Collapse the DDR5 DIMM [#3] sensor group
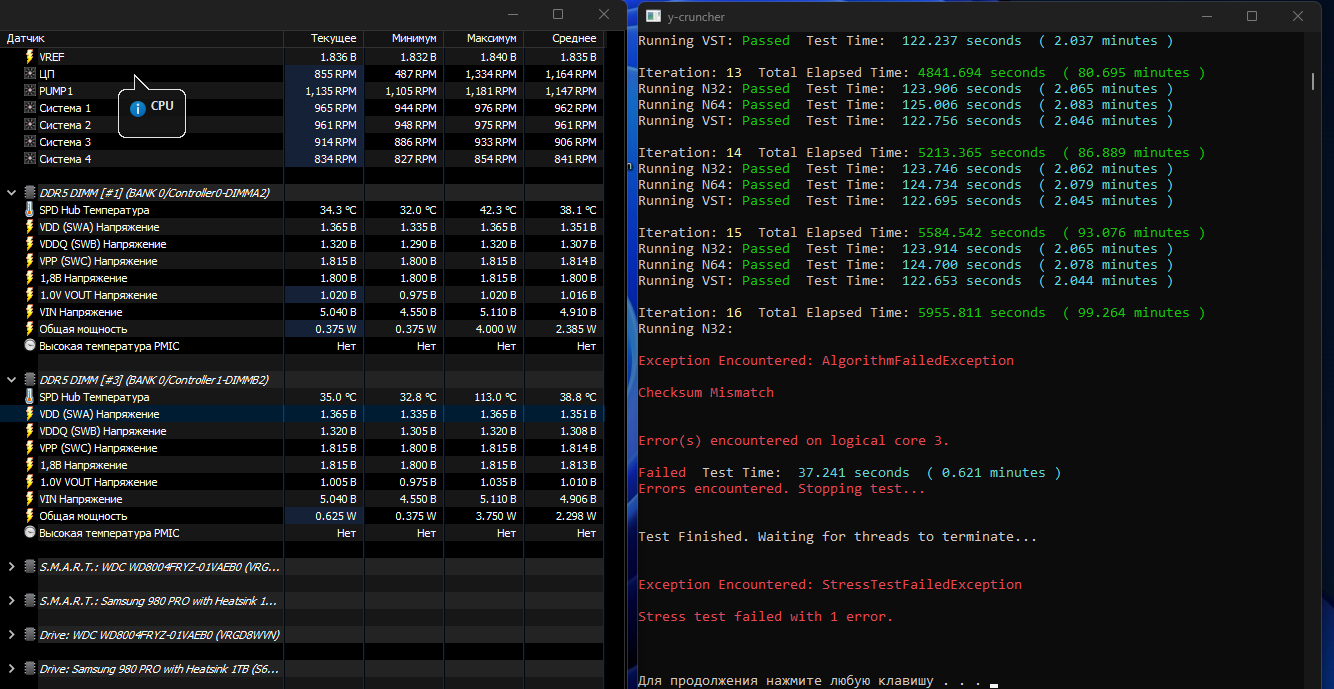This screenshot has height=689, width=1334. (11, 380)
